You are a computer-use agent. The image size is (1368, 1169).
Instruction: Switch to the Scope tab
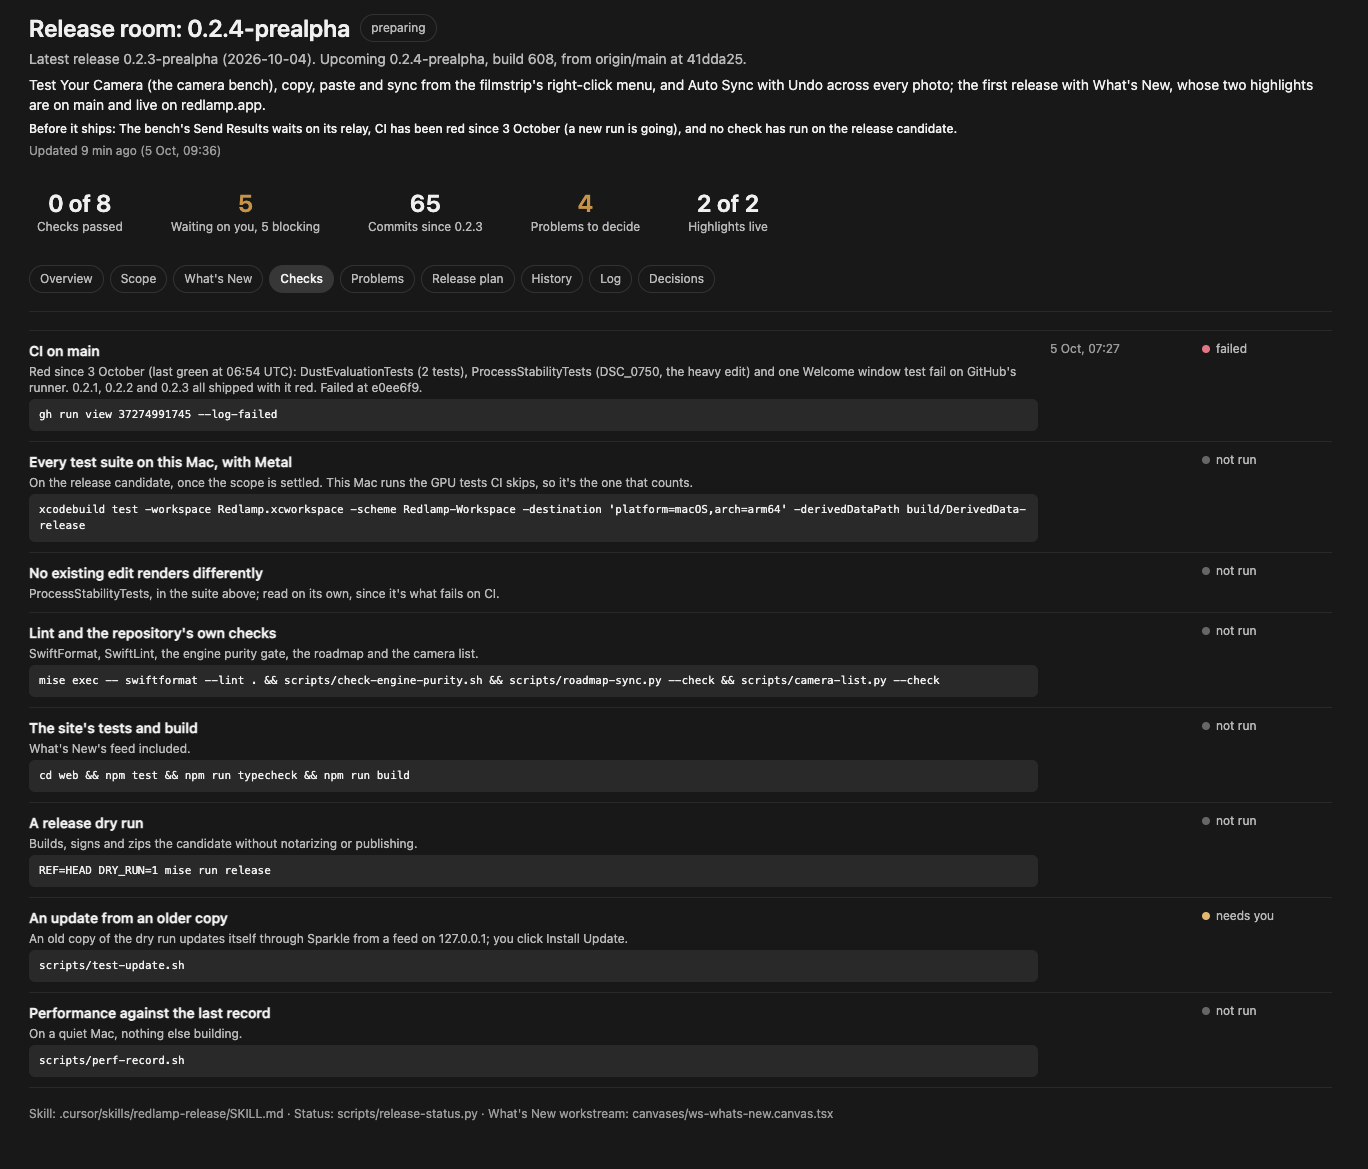click(138, 279)
